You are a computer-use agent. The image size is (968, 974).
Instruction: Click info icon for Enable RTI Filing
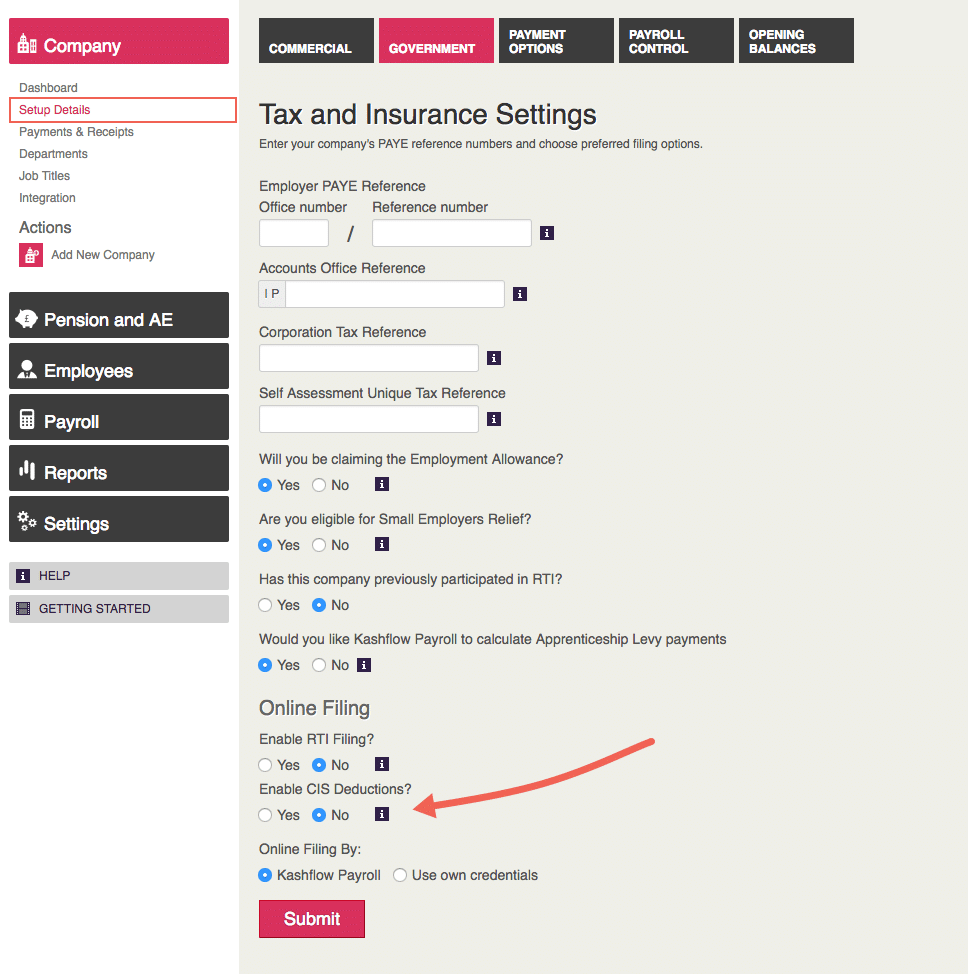coord(381,765)
